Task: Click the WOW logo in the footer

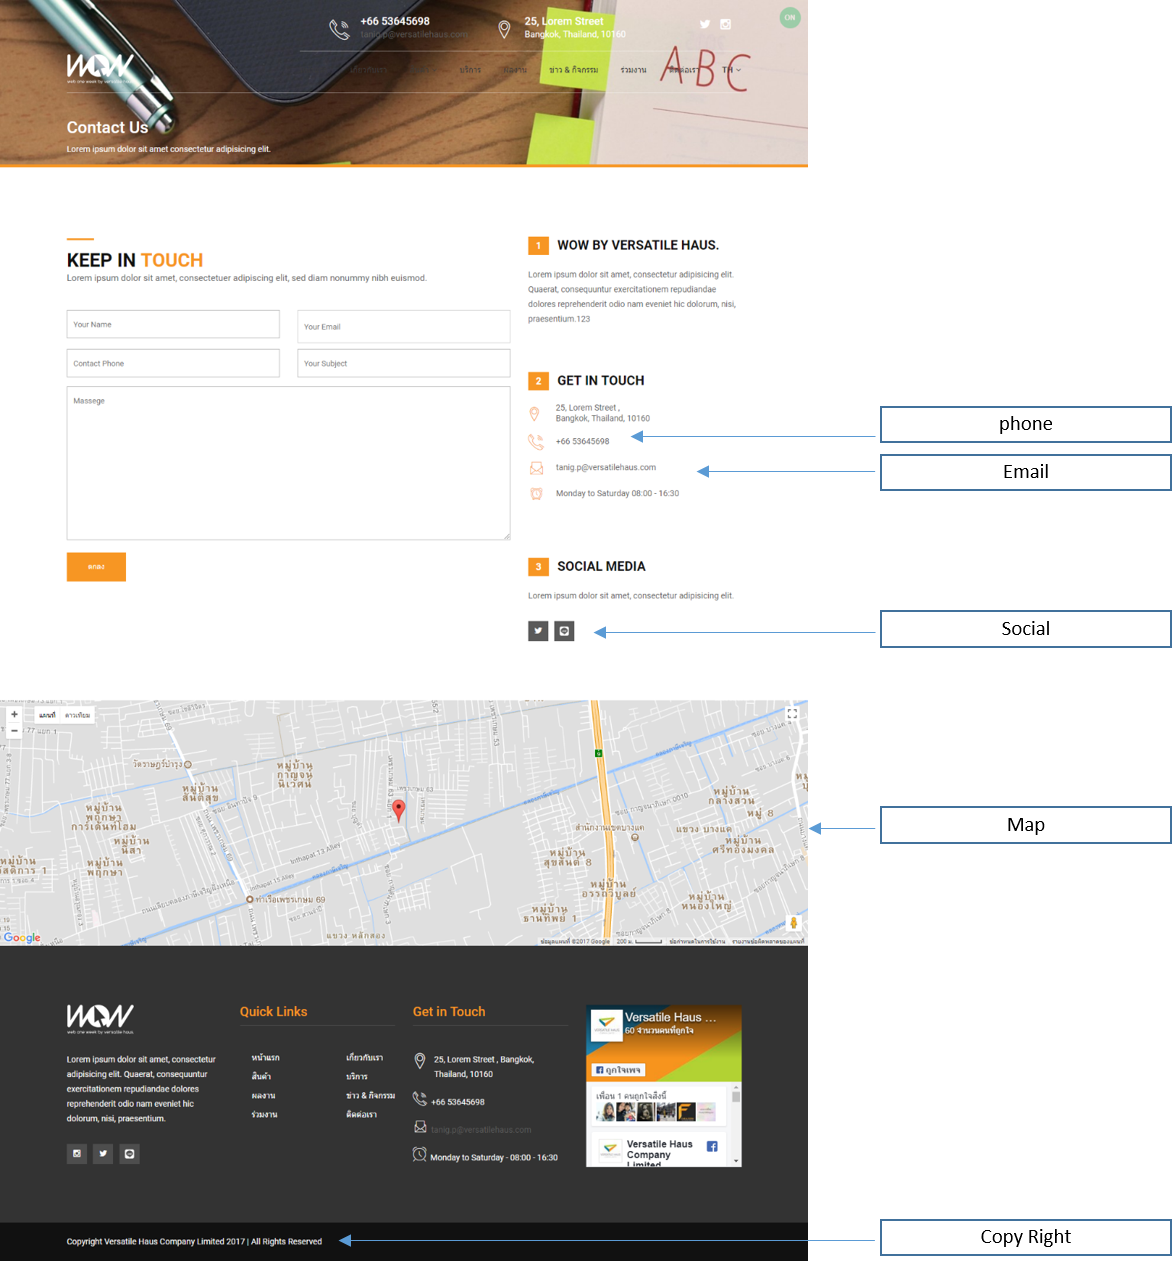Action: click(x=100, y=1019)
